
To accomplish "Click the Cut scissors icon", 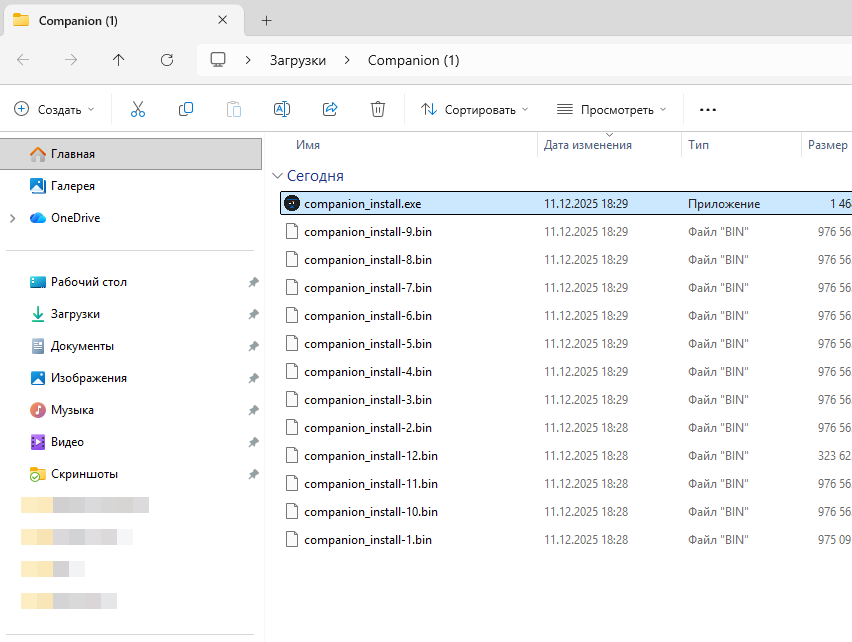I will (x=138, y=109).
